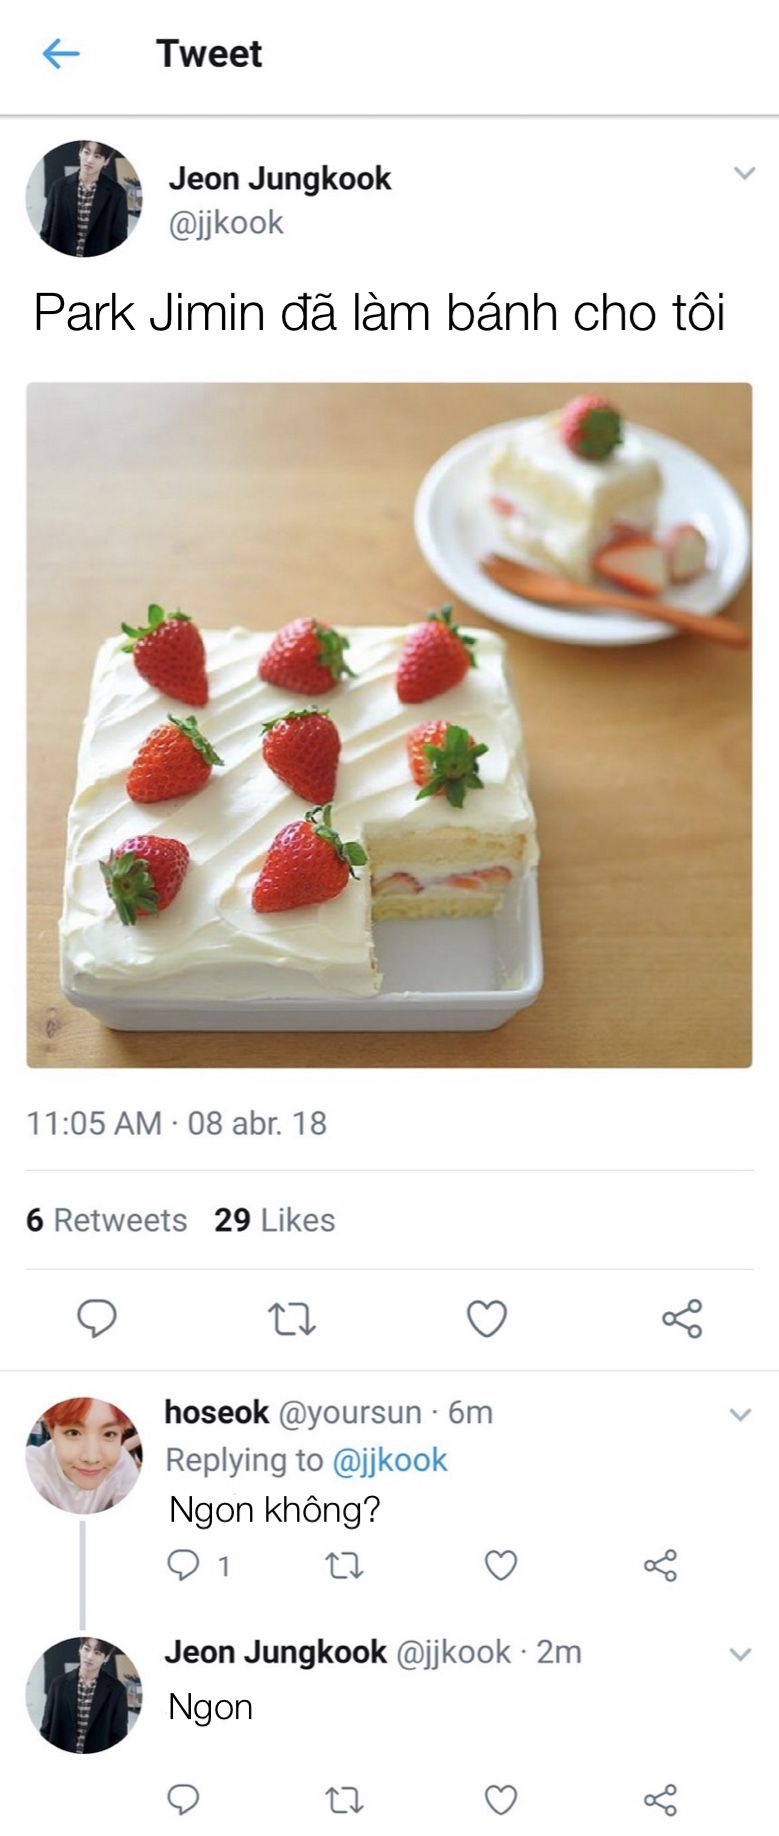Open chevron menu on Jungkook's reply
Screen dimensions: 779x1836
(740, 1655)
